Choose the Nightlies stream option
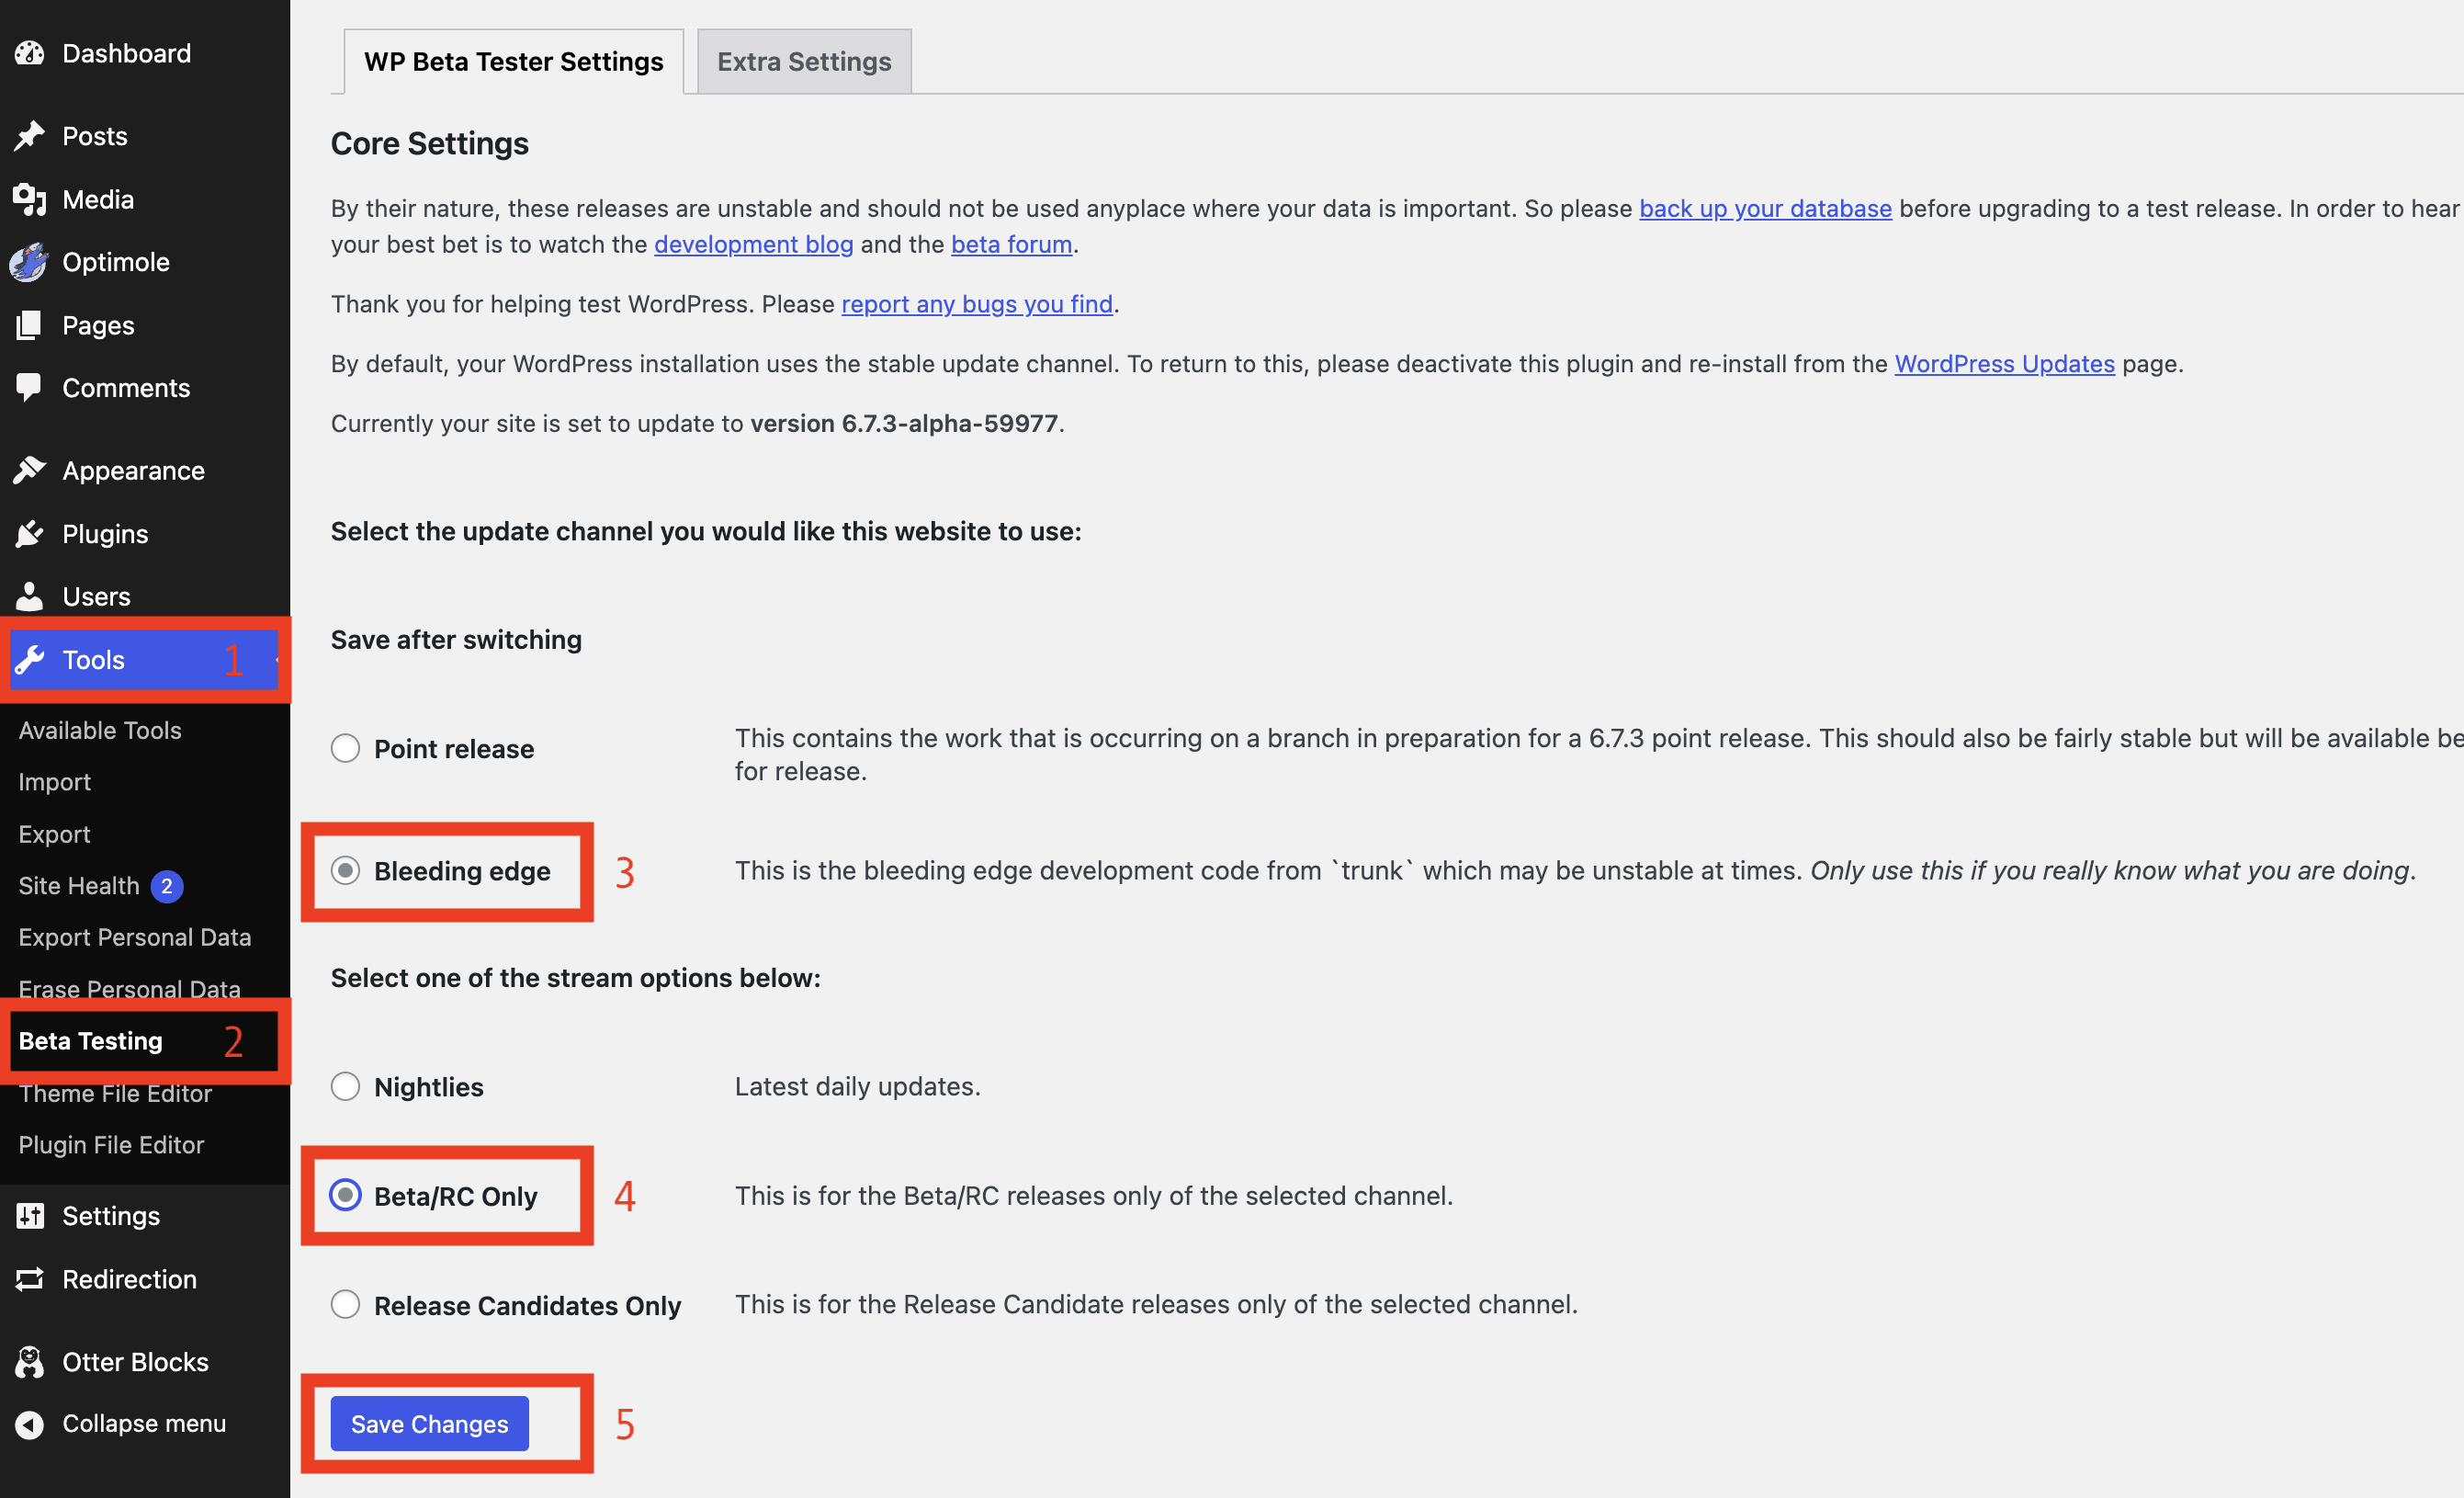The image size is (2464, 1498). 345,1086
